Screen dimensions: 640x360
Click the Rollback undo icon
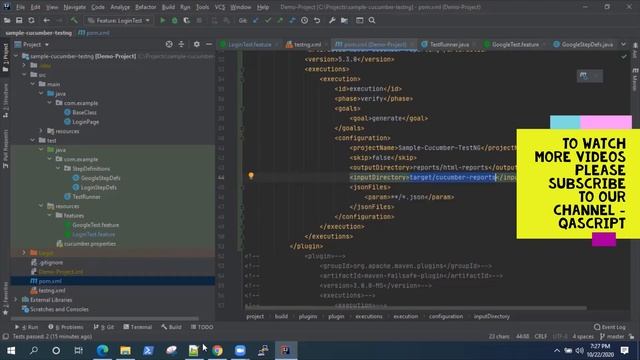pyautogui.click(x=317, y=20)
